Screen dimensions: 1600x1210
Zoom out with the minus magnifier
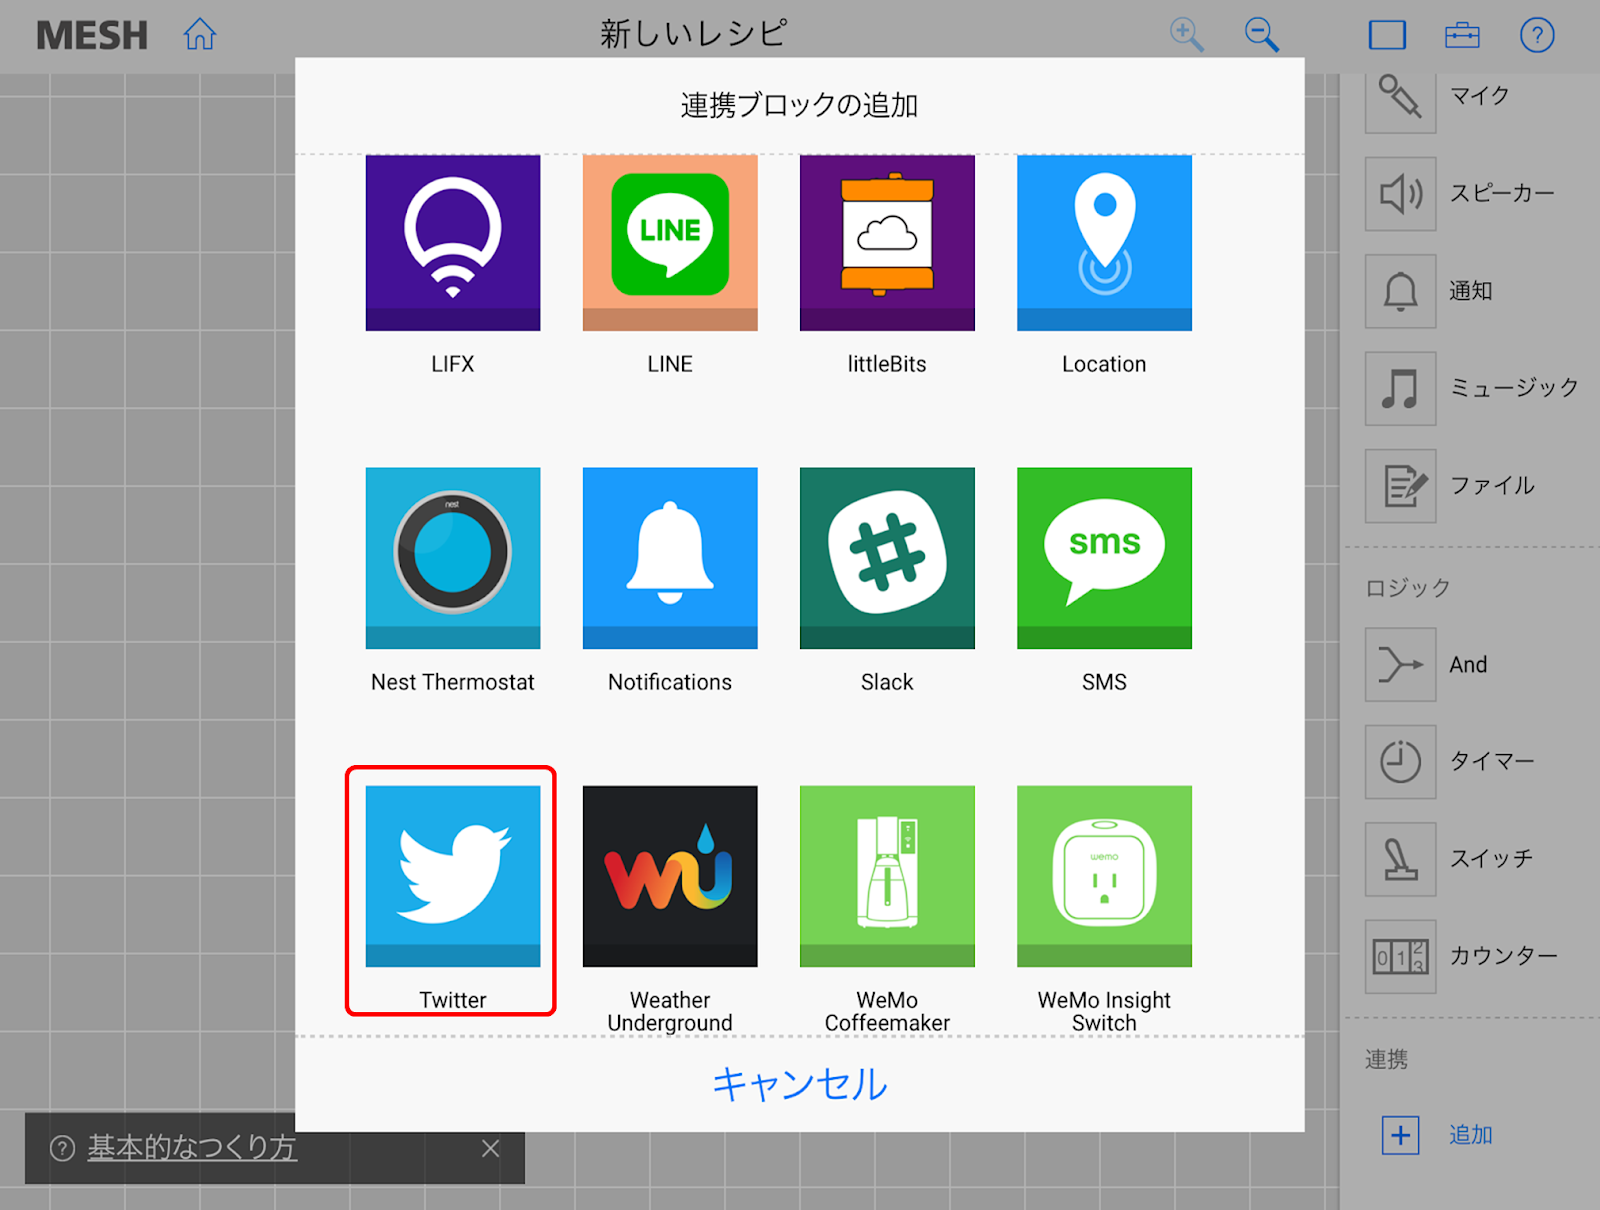pos(1261,35)
